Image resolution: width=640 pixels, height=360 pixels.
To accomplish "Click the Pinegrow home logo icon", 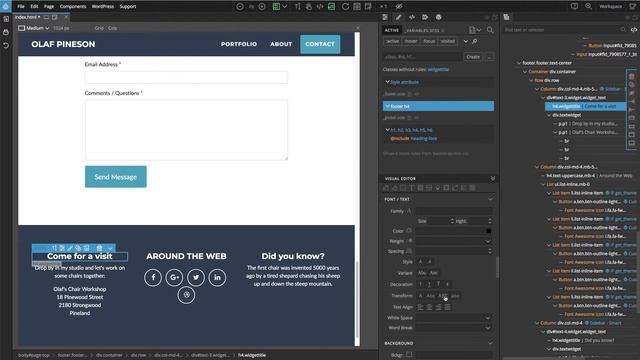I will pyautogui.click(x=6, y=6).
